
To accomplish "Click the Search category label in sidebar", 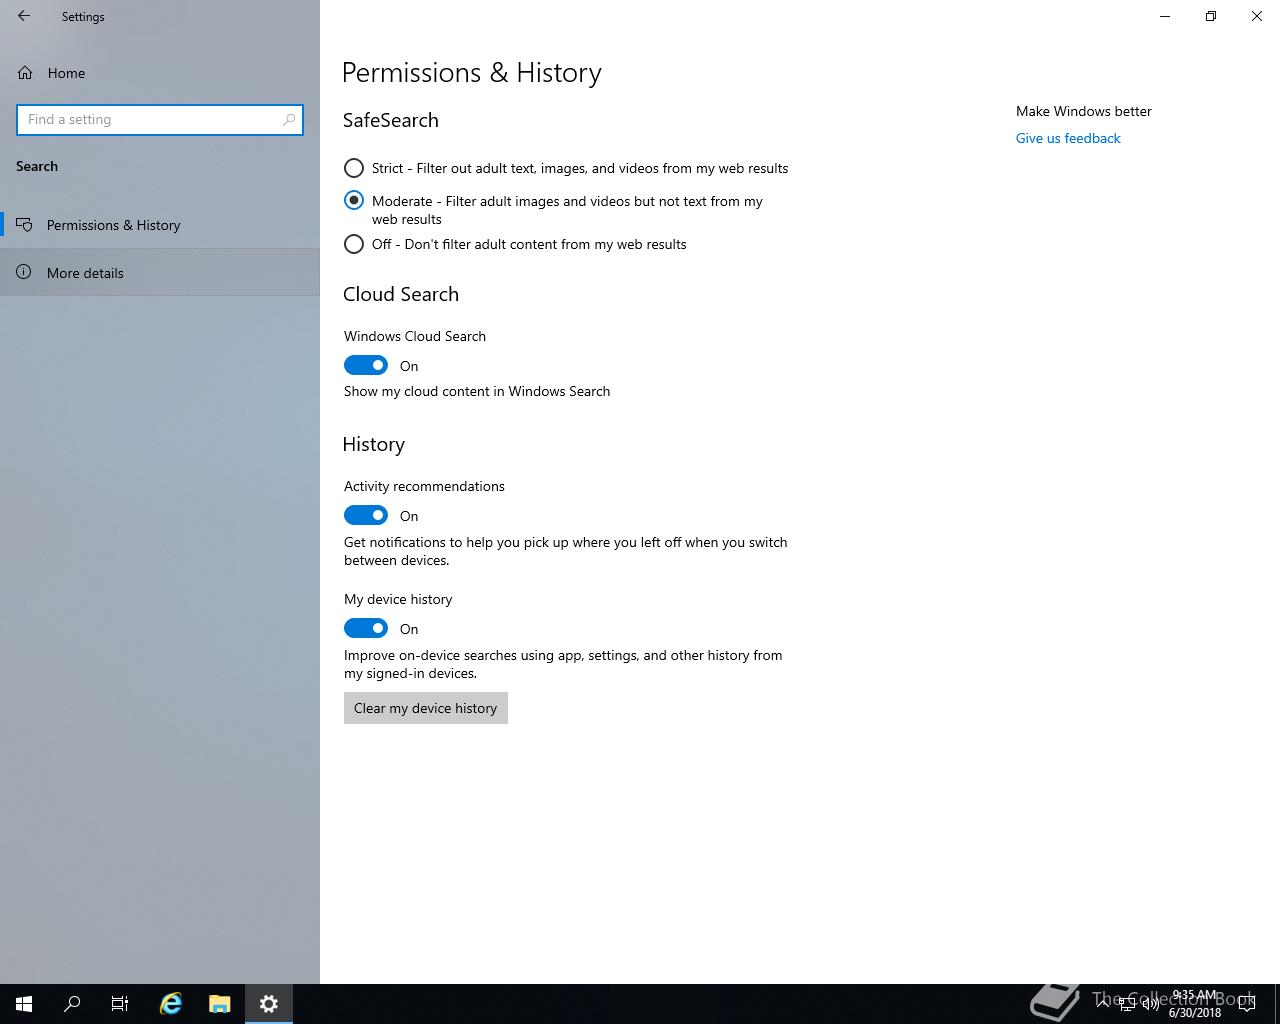I will [x=37, y=166].
